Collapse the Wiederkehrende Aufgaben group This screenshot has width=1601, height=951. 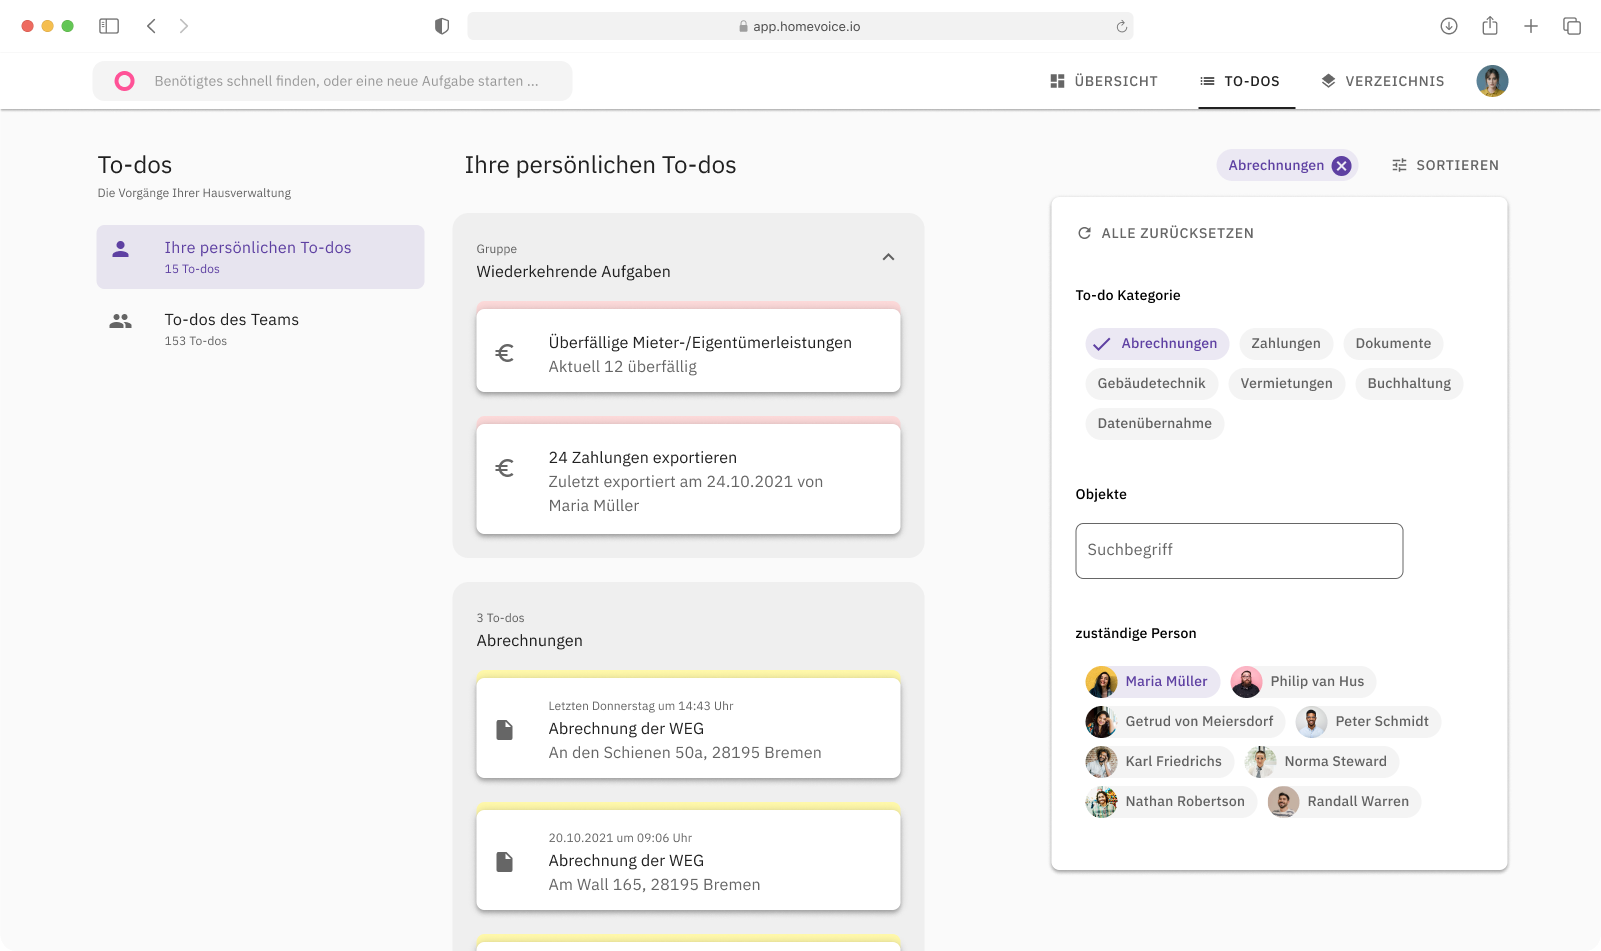(x=888, y=257)
